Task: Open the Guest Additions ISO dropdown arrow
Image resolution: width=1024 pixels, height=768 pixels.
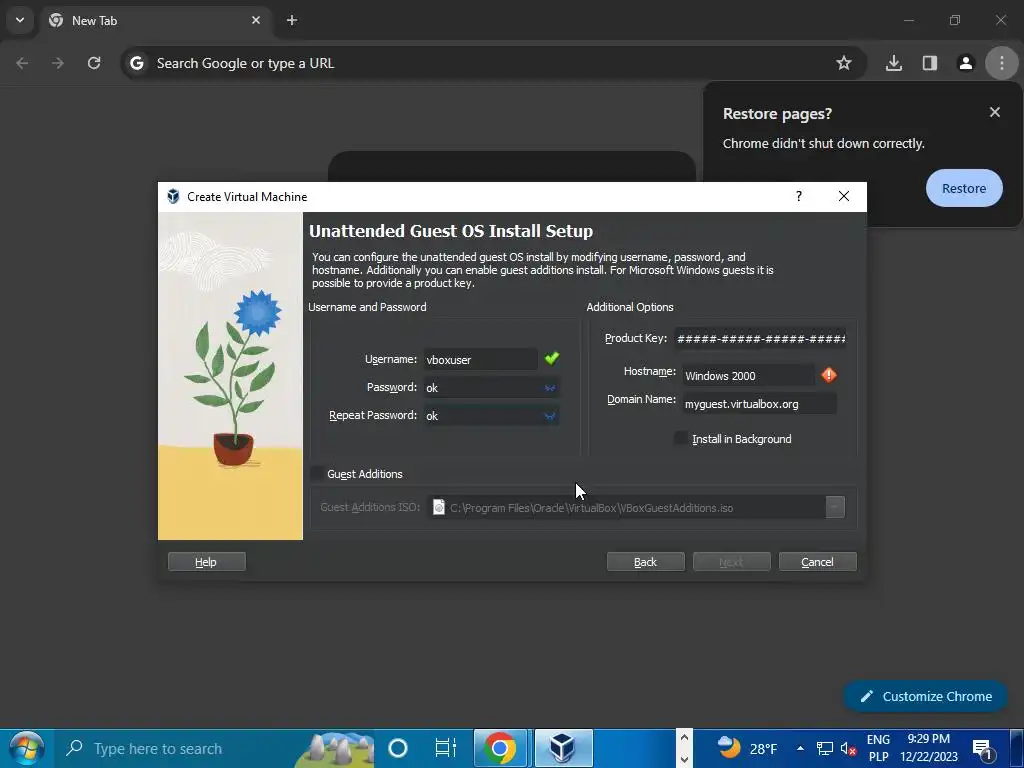Action: coord(835,507)
